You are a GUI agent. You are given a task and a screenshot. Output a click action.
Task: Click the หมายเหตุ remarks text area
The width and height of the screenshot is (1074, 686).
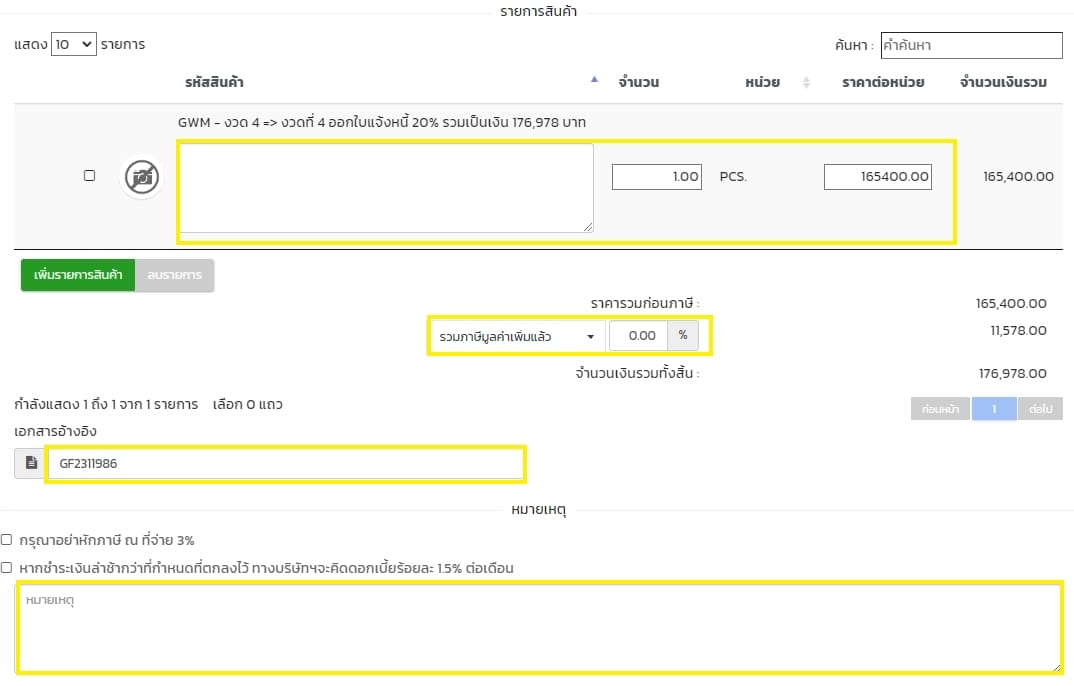[x=538, y=628]
